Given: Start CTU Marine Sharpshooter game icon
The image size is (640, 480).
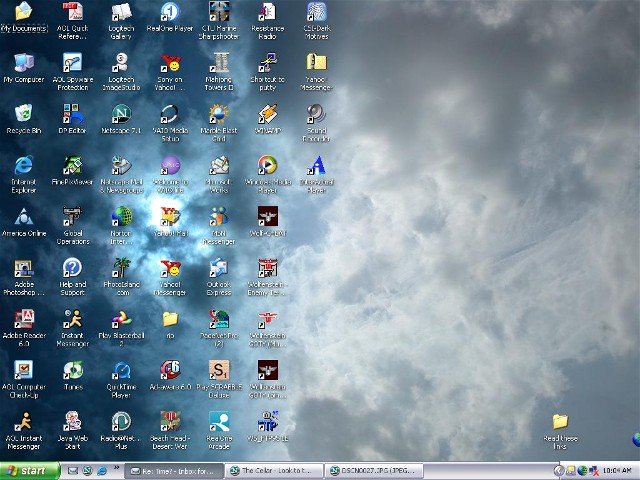Looking at the screenshot, I should point(219,11).
